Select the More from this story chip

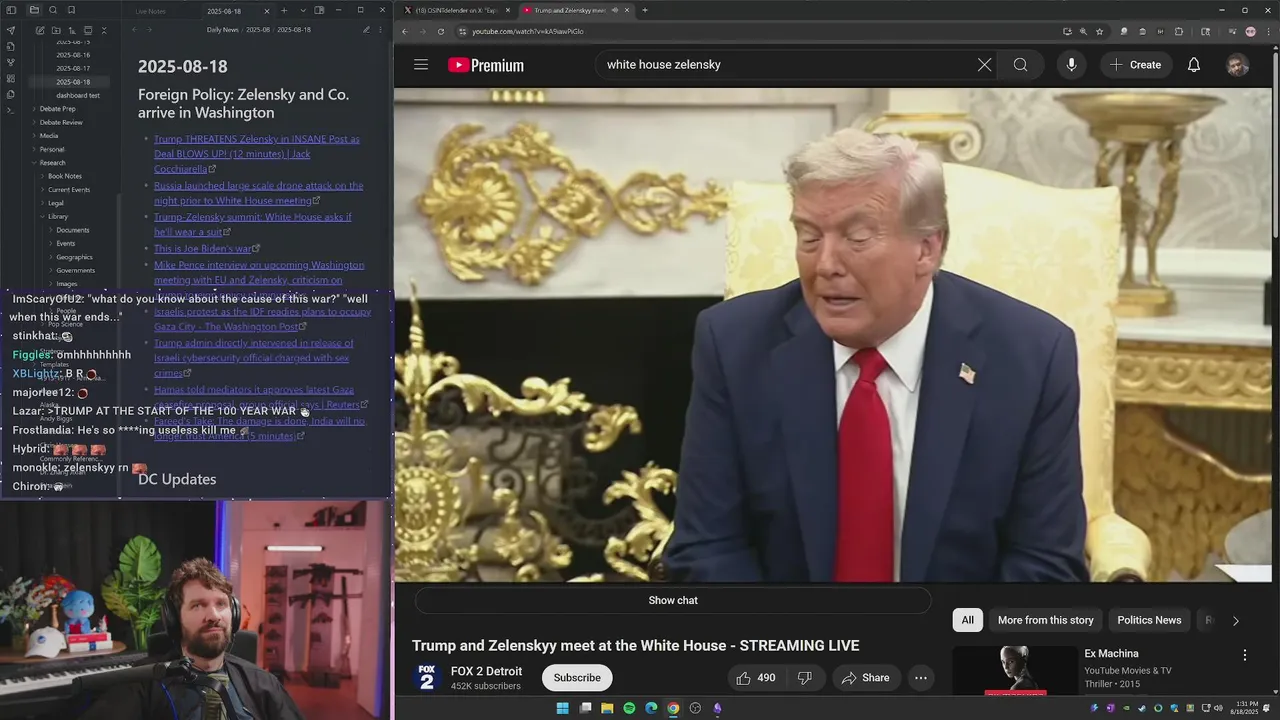[x=1045, y=620]
